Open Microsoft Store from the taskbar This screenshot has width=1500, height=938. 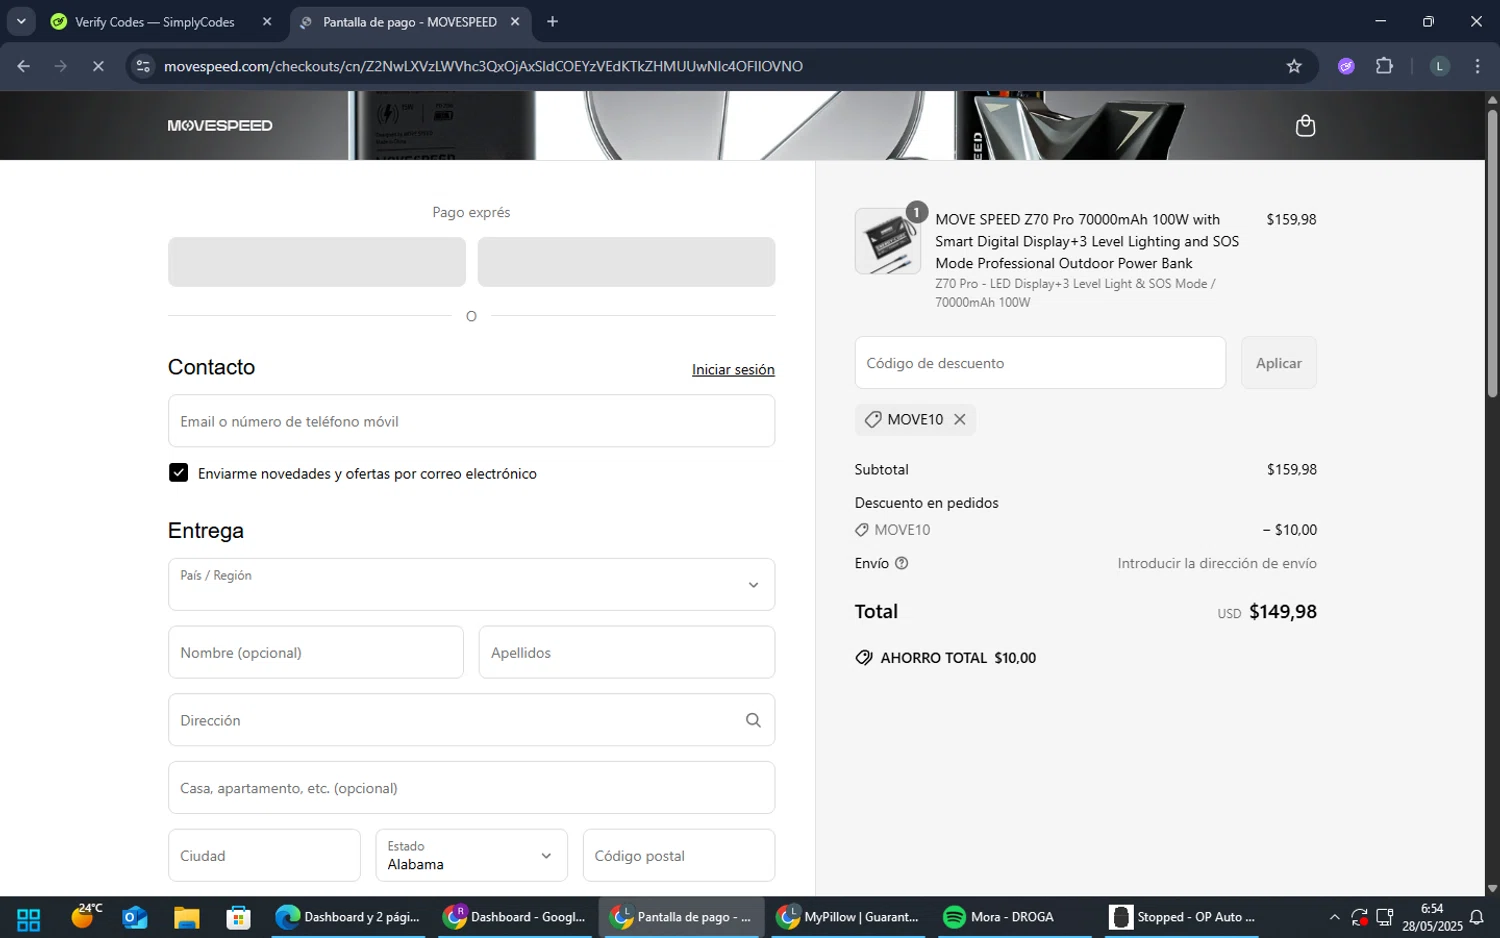tap(238, 918)
